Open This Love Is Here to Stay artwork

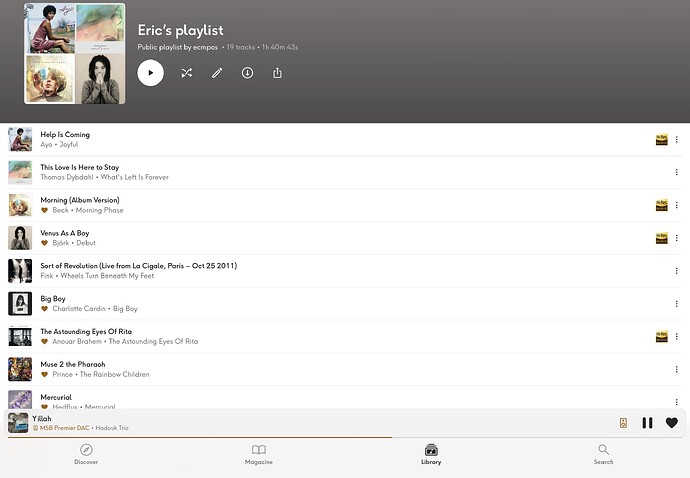20,172
